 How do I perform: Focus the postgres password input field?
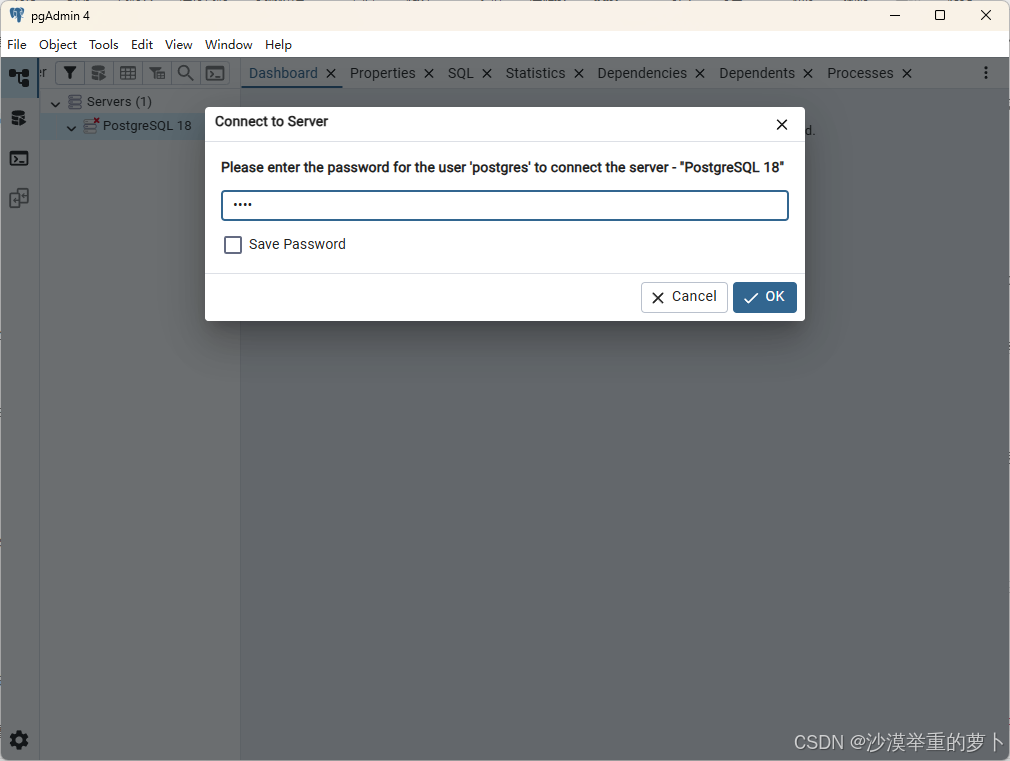(x=505, y=206)
